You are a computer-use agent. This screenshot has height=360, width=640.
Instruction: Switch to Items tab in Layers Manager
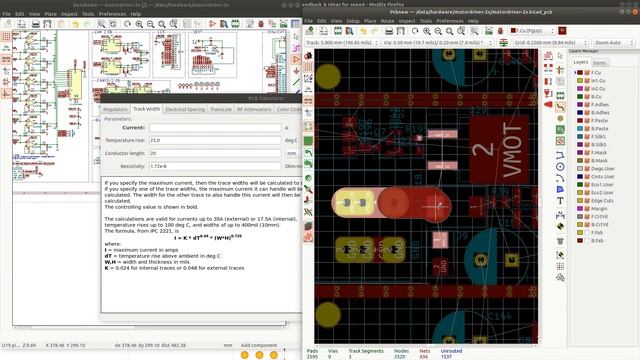tap(599, 62)
